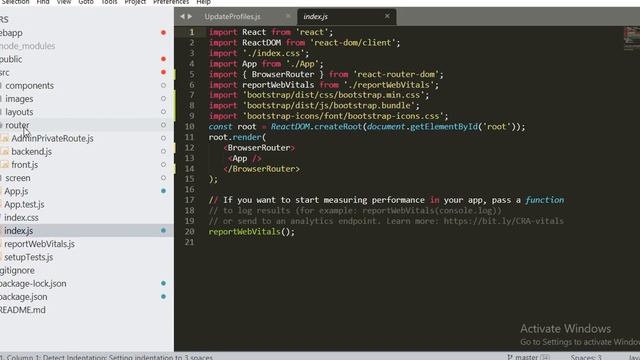This screenshot has height=360, width=640.
Task: Click the teal modified dot on App.js
Action: 163,191
